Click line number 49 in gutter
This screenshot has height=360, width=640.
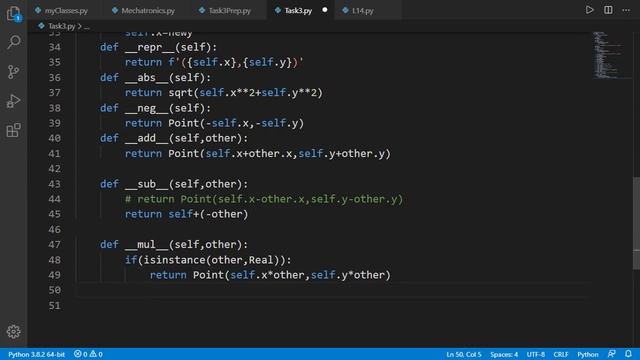(x=54, y=275)
